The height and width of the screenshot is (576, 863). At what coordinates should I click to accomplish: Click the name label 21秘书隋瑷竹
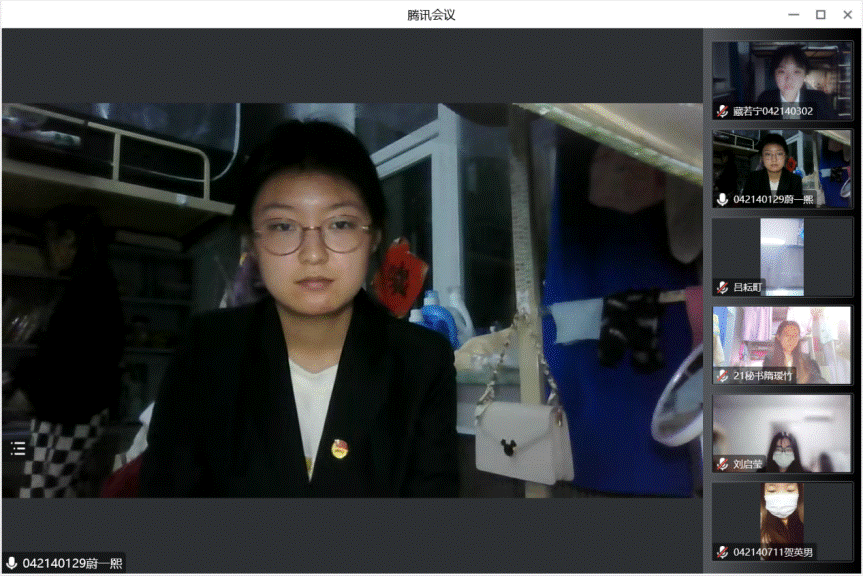[x=763, y=376]
